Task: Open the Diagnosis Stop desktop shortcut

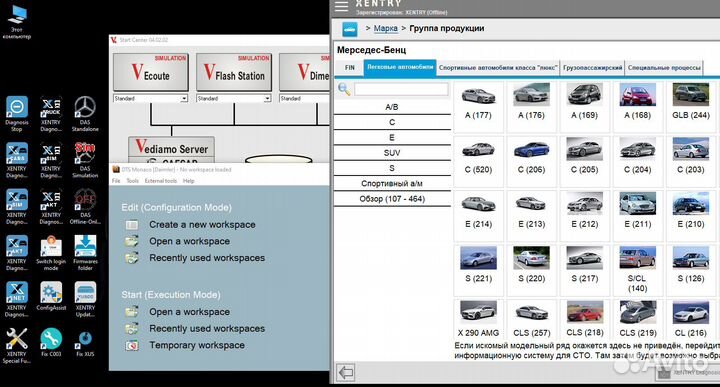Action: click(x=17, y=113)
